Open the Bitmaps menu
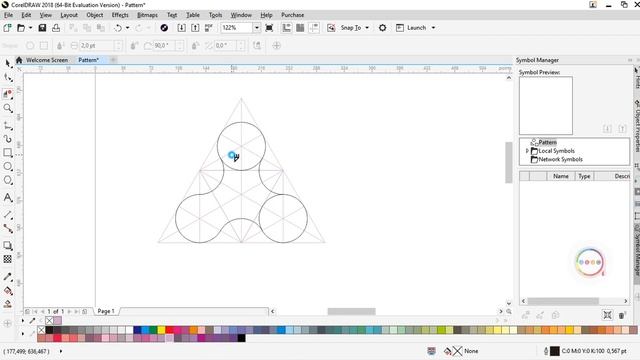Image resolution: width=640 pixels, height=360 pixels. 147,15
